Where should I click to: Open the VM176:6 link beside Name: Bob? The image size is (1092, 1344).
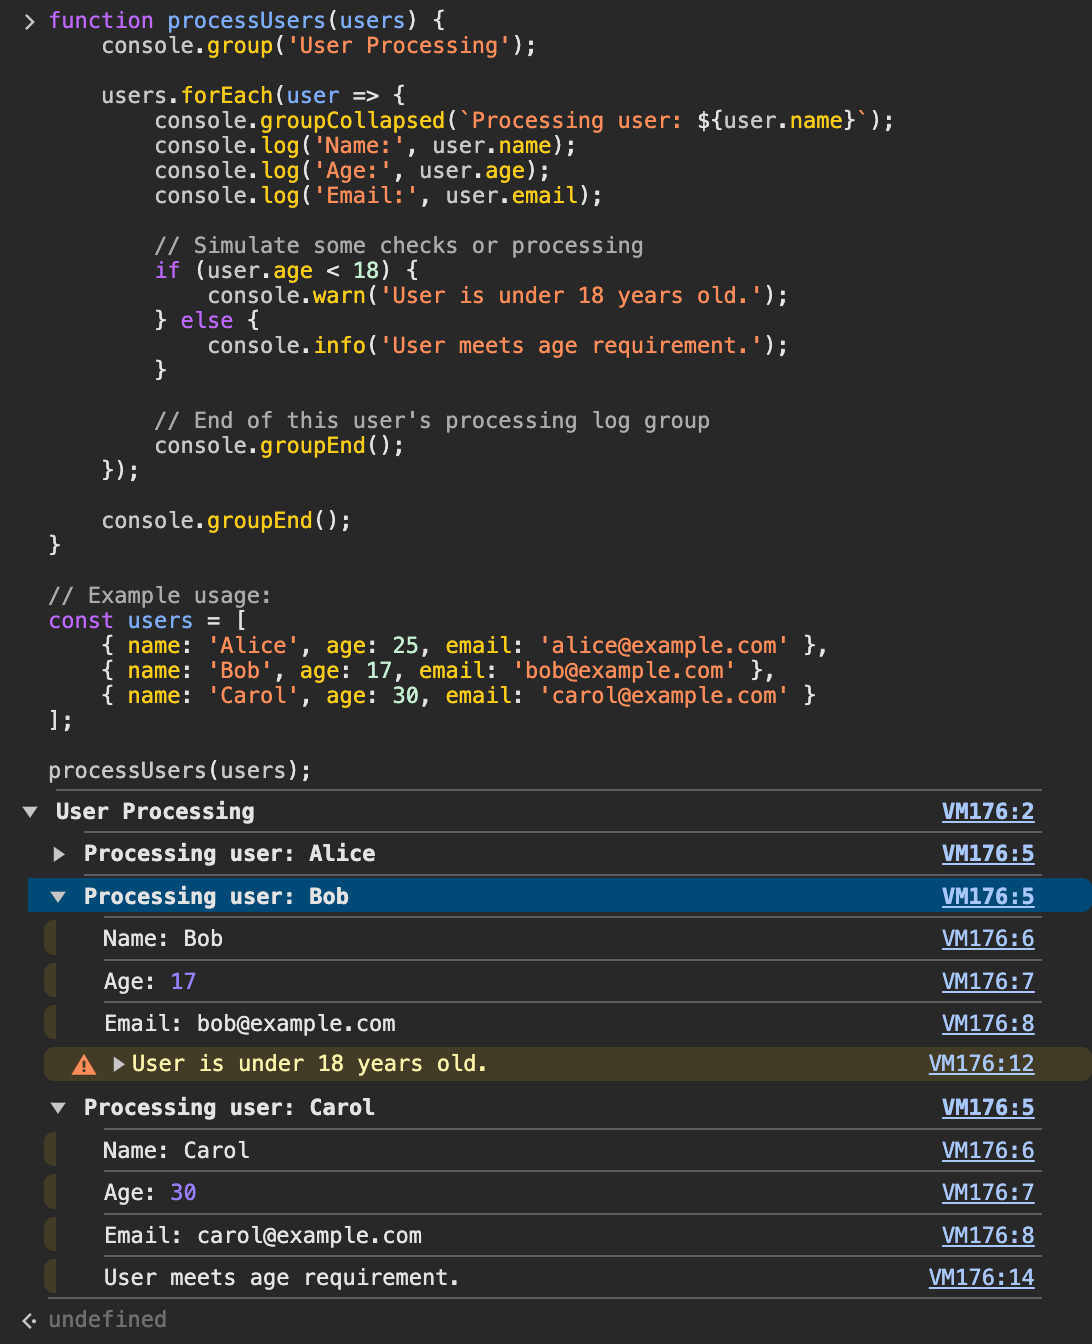click(987, 939)
